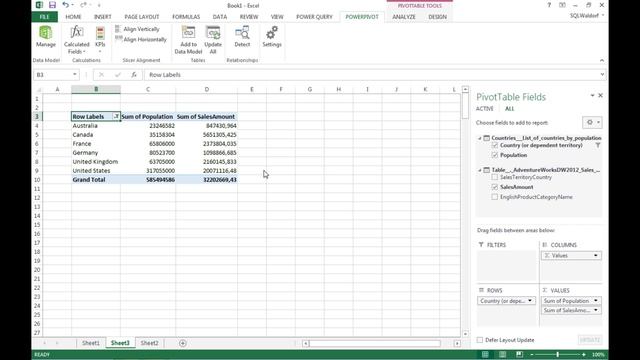Viewport: 640px width, 360px height.
Task: Open Sum of Population dropdown in Values
Action: click(x=596, y=301)
